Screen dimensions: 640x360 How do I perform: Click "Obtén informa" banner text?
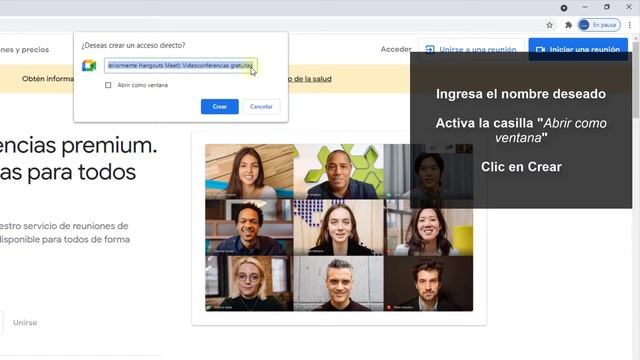[x=48, y=79]
